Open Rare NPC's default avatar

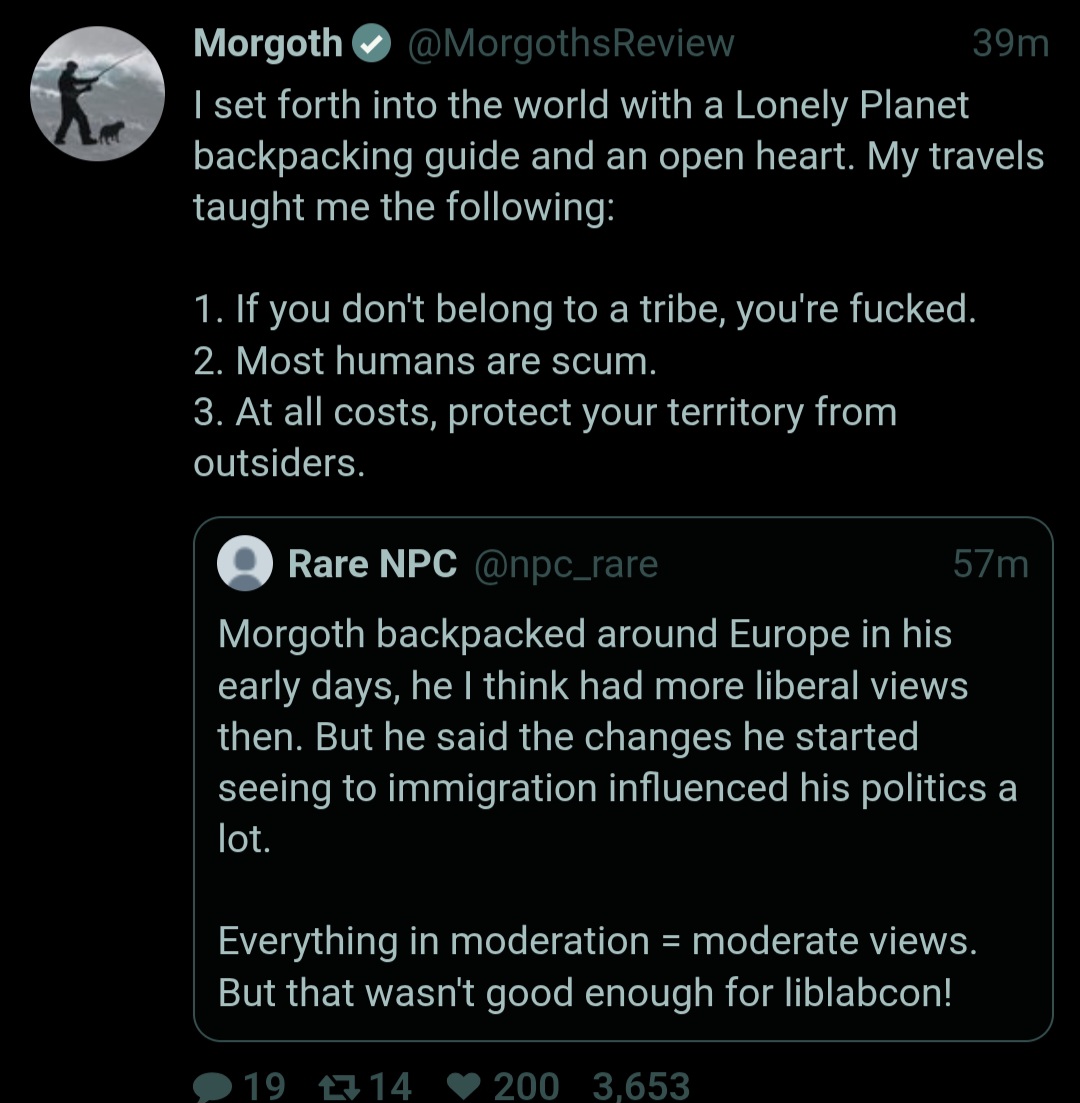pos(245,564)
